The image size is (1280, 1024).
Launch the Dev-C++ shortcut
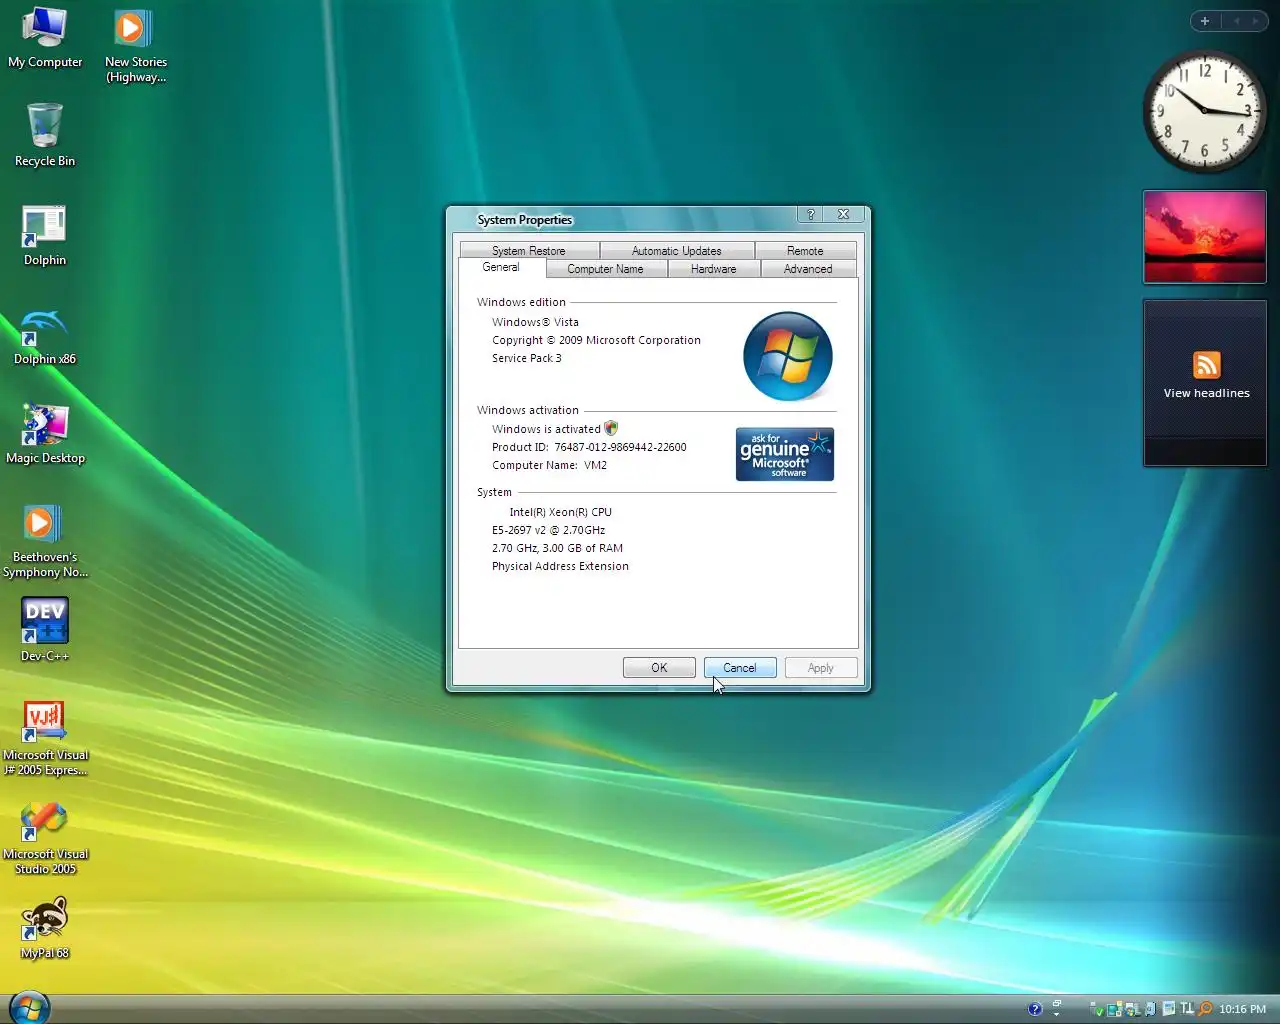45,630
